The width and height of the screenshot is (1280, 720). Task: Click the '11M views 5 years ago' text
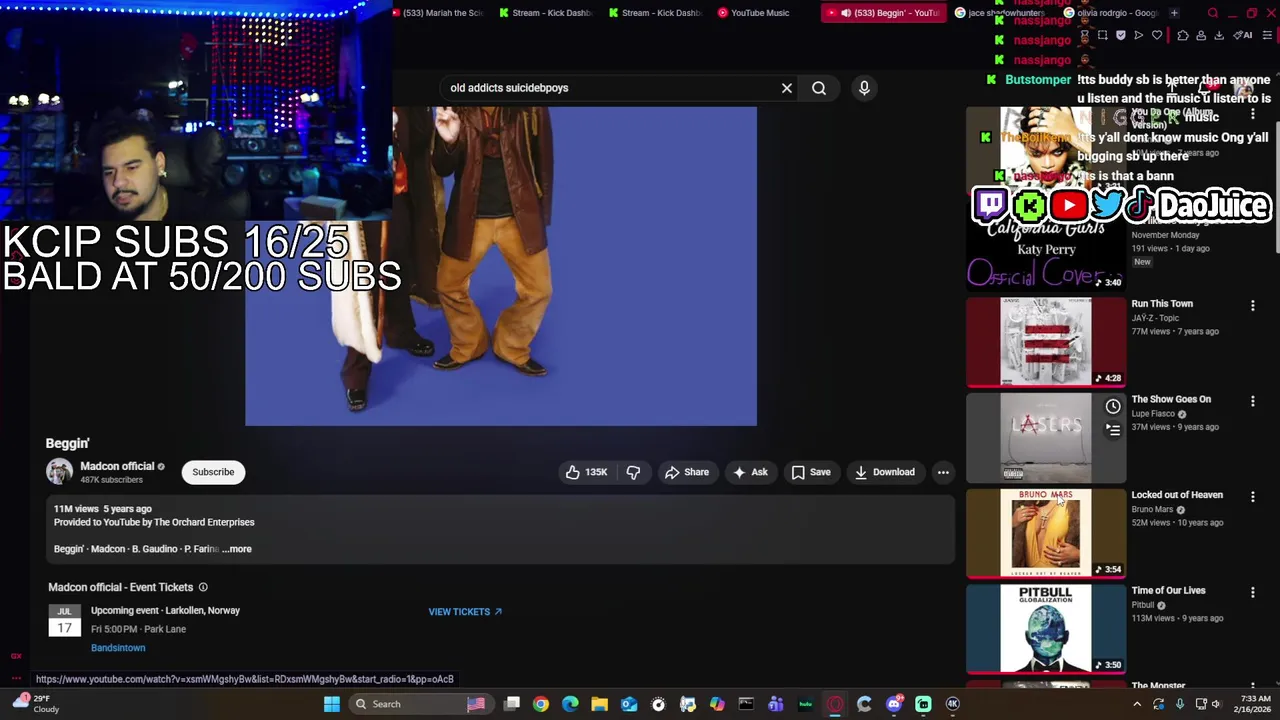coord(103,509)
